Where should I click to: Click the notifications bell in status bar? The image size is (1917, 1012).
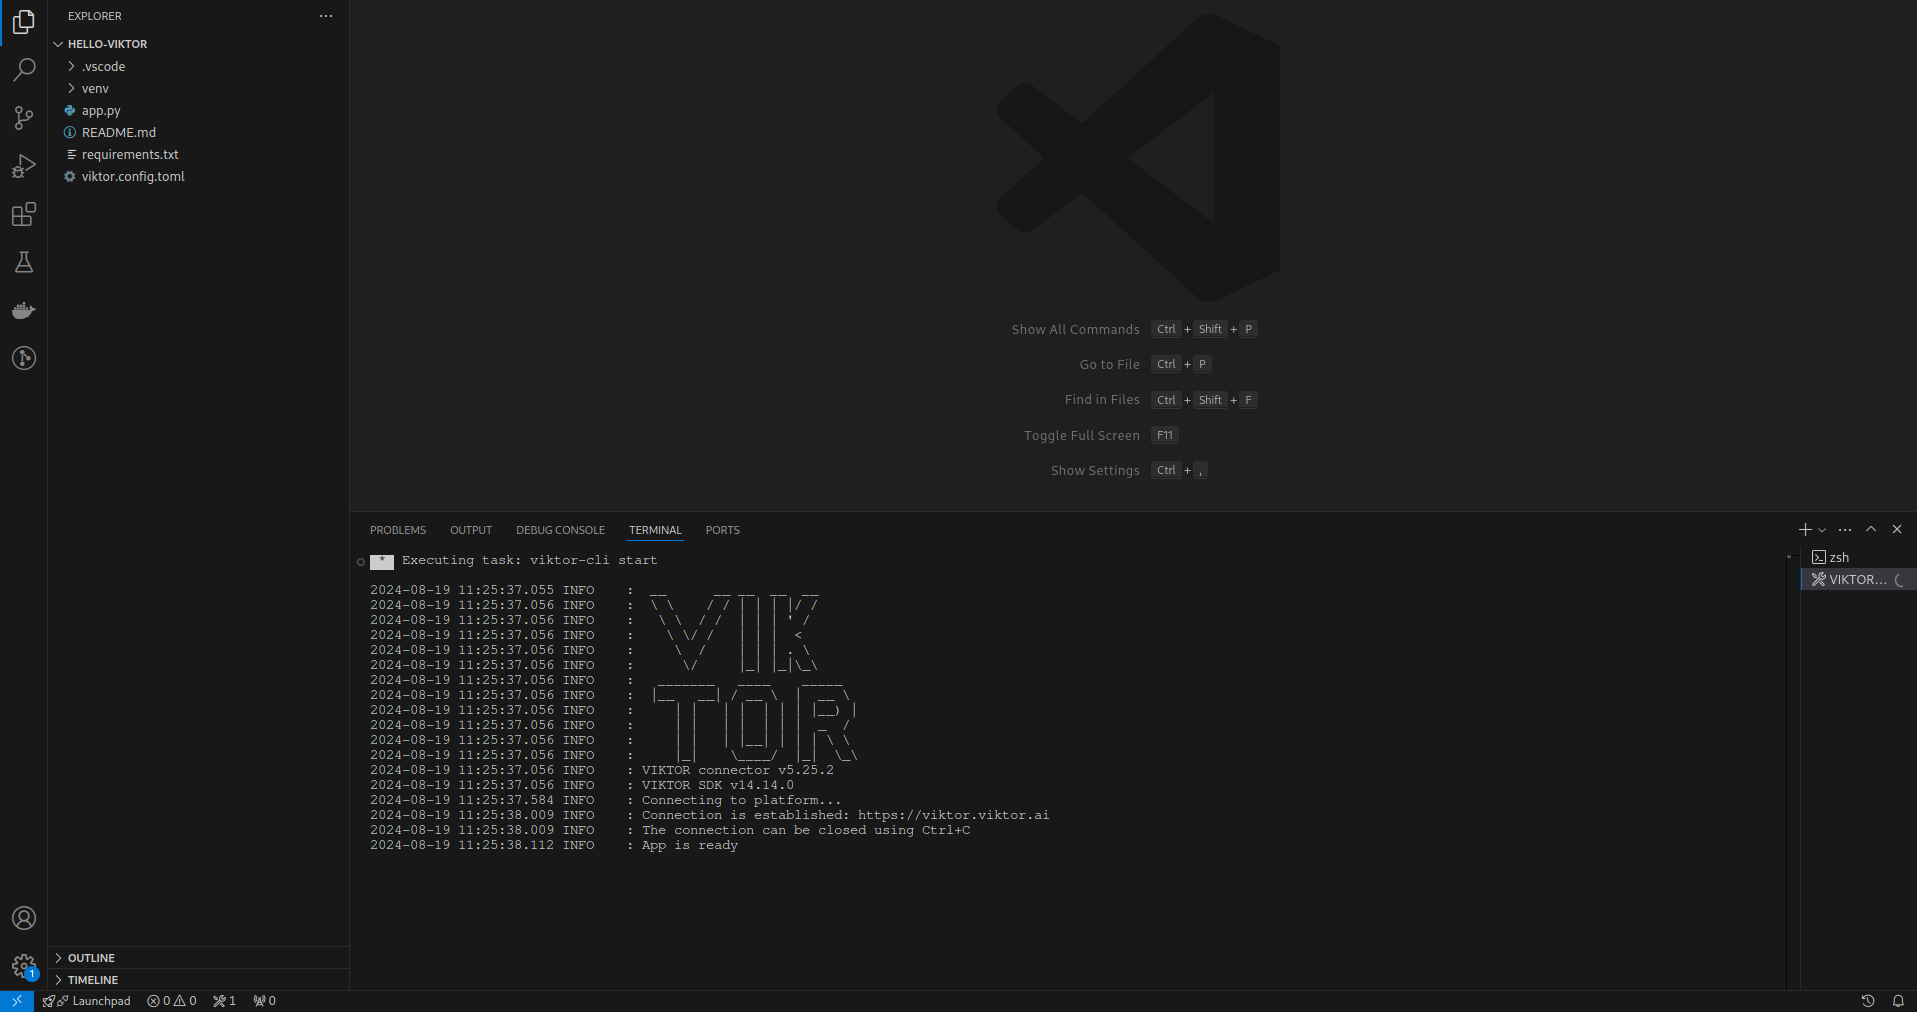pos(1898,1001)
